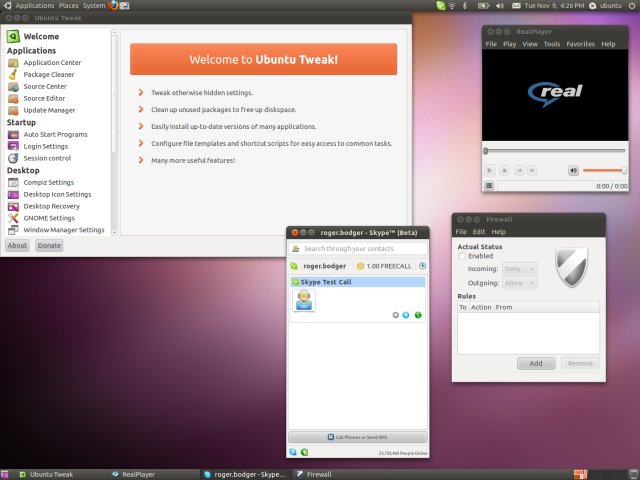Click the Skype Test Call avatar picture
640x480 pixels.
pyautogui.click(x=304, y=300)
